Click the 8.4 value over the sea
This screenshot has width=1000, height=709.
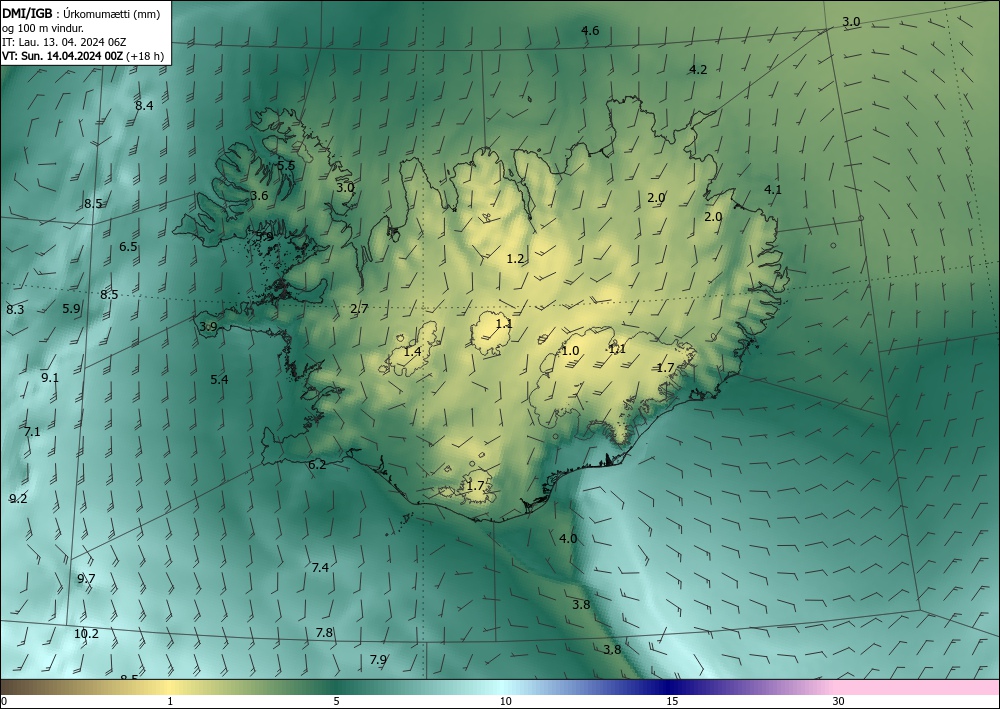point(144,105)
